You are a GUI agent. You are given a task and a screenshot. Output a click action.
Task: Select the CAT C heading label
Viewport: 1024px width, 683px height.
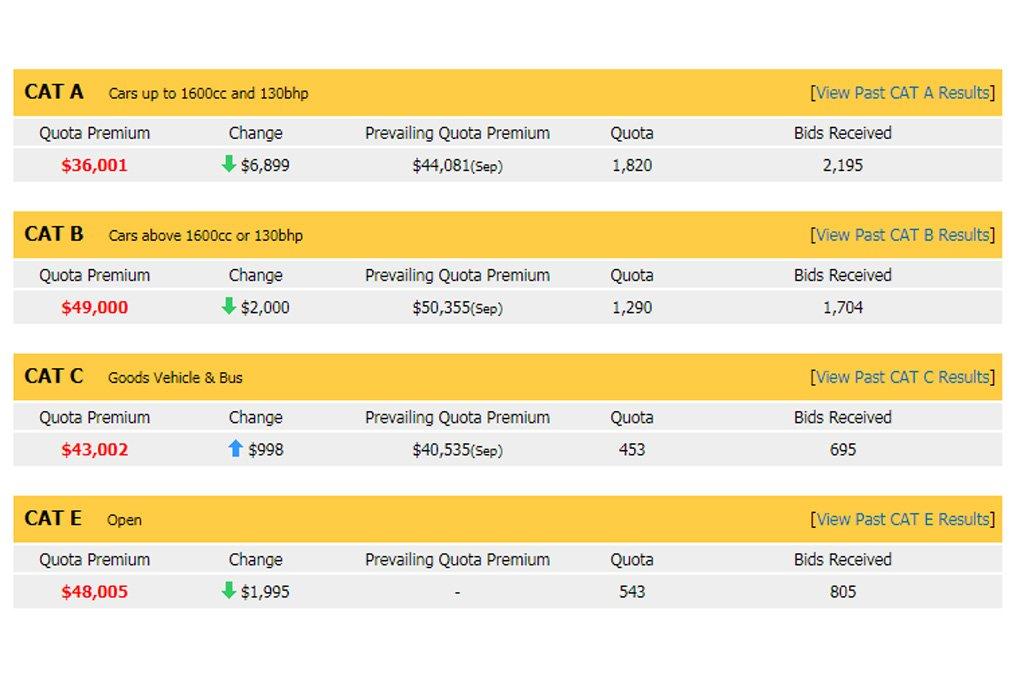click(x=54, y=376)
